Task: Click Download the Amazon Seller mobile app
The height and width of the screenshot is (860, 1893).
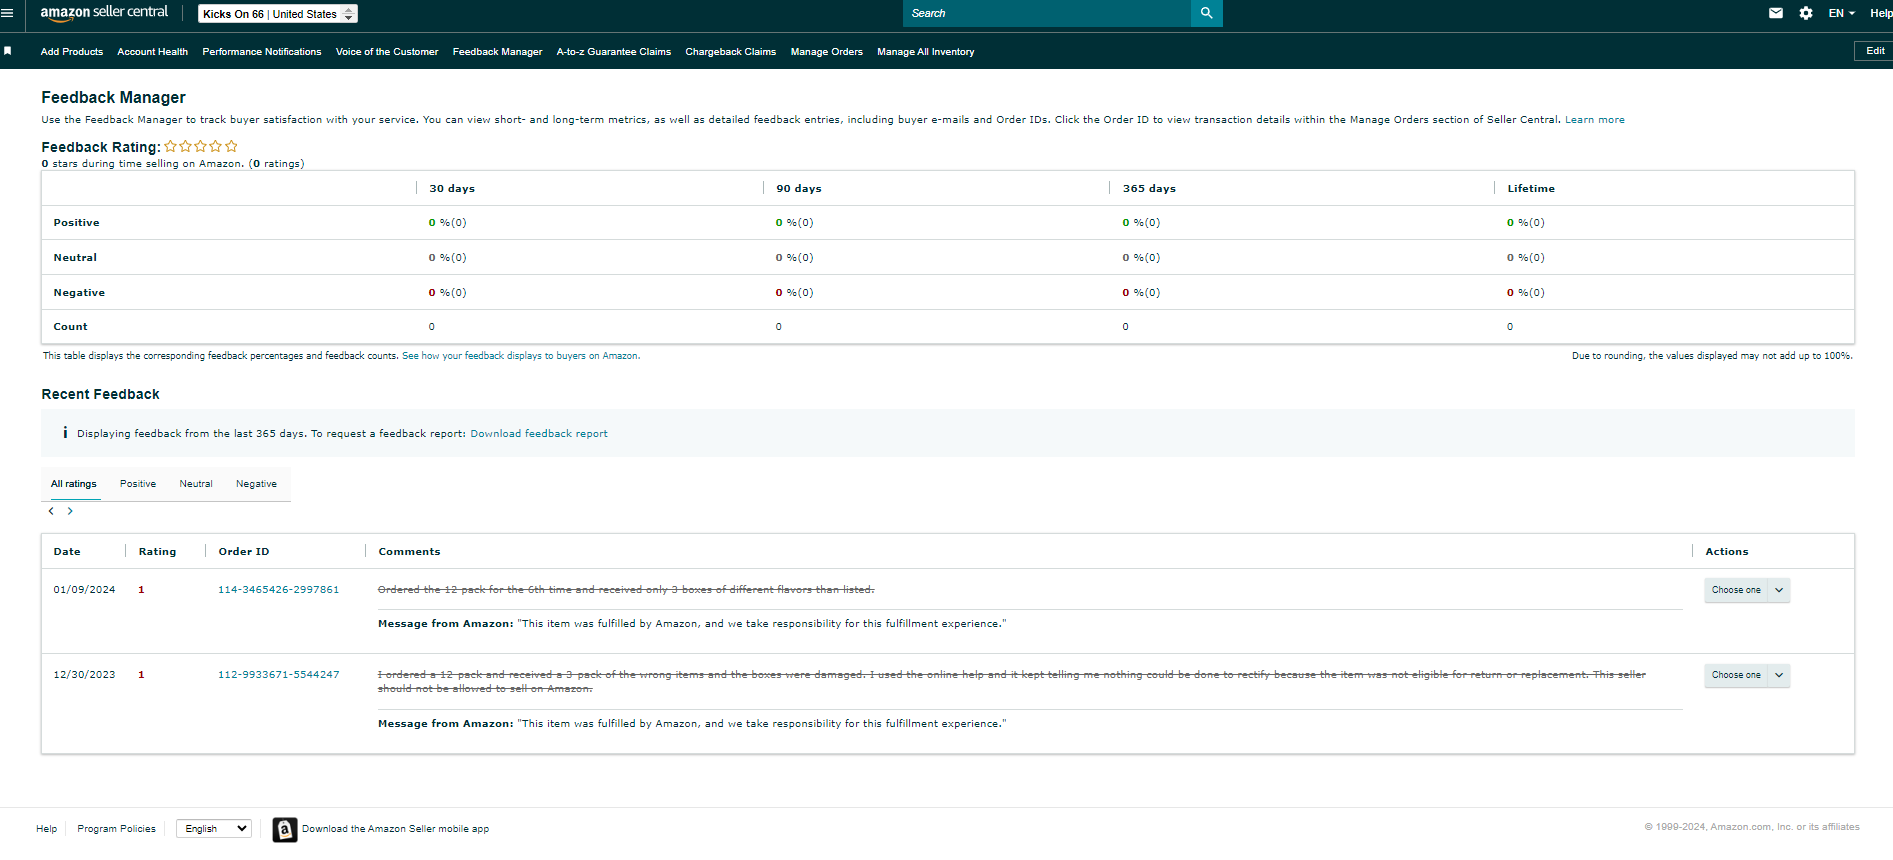Action: (396, 829)
